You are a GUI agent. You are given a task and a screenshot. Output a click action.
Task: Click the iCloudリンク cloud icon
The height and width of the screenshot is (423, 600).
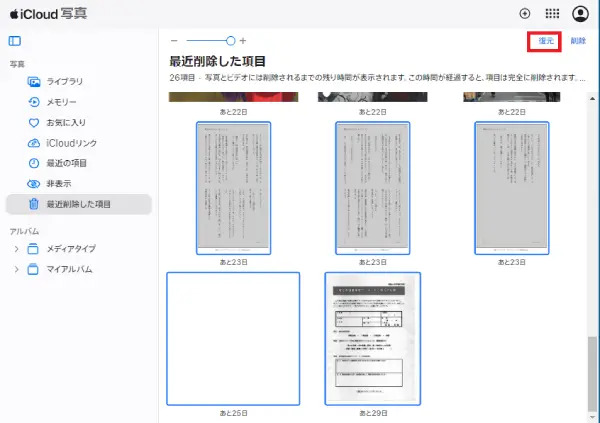tap(34, 143)
